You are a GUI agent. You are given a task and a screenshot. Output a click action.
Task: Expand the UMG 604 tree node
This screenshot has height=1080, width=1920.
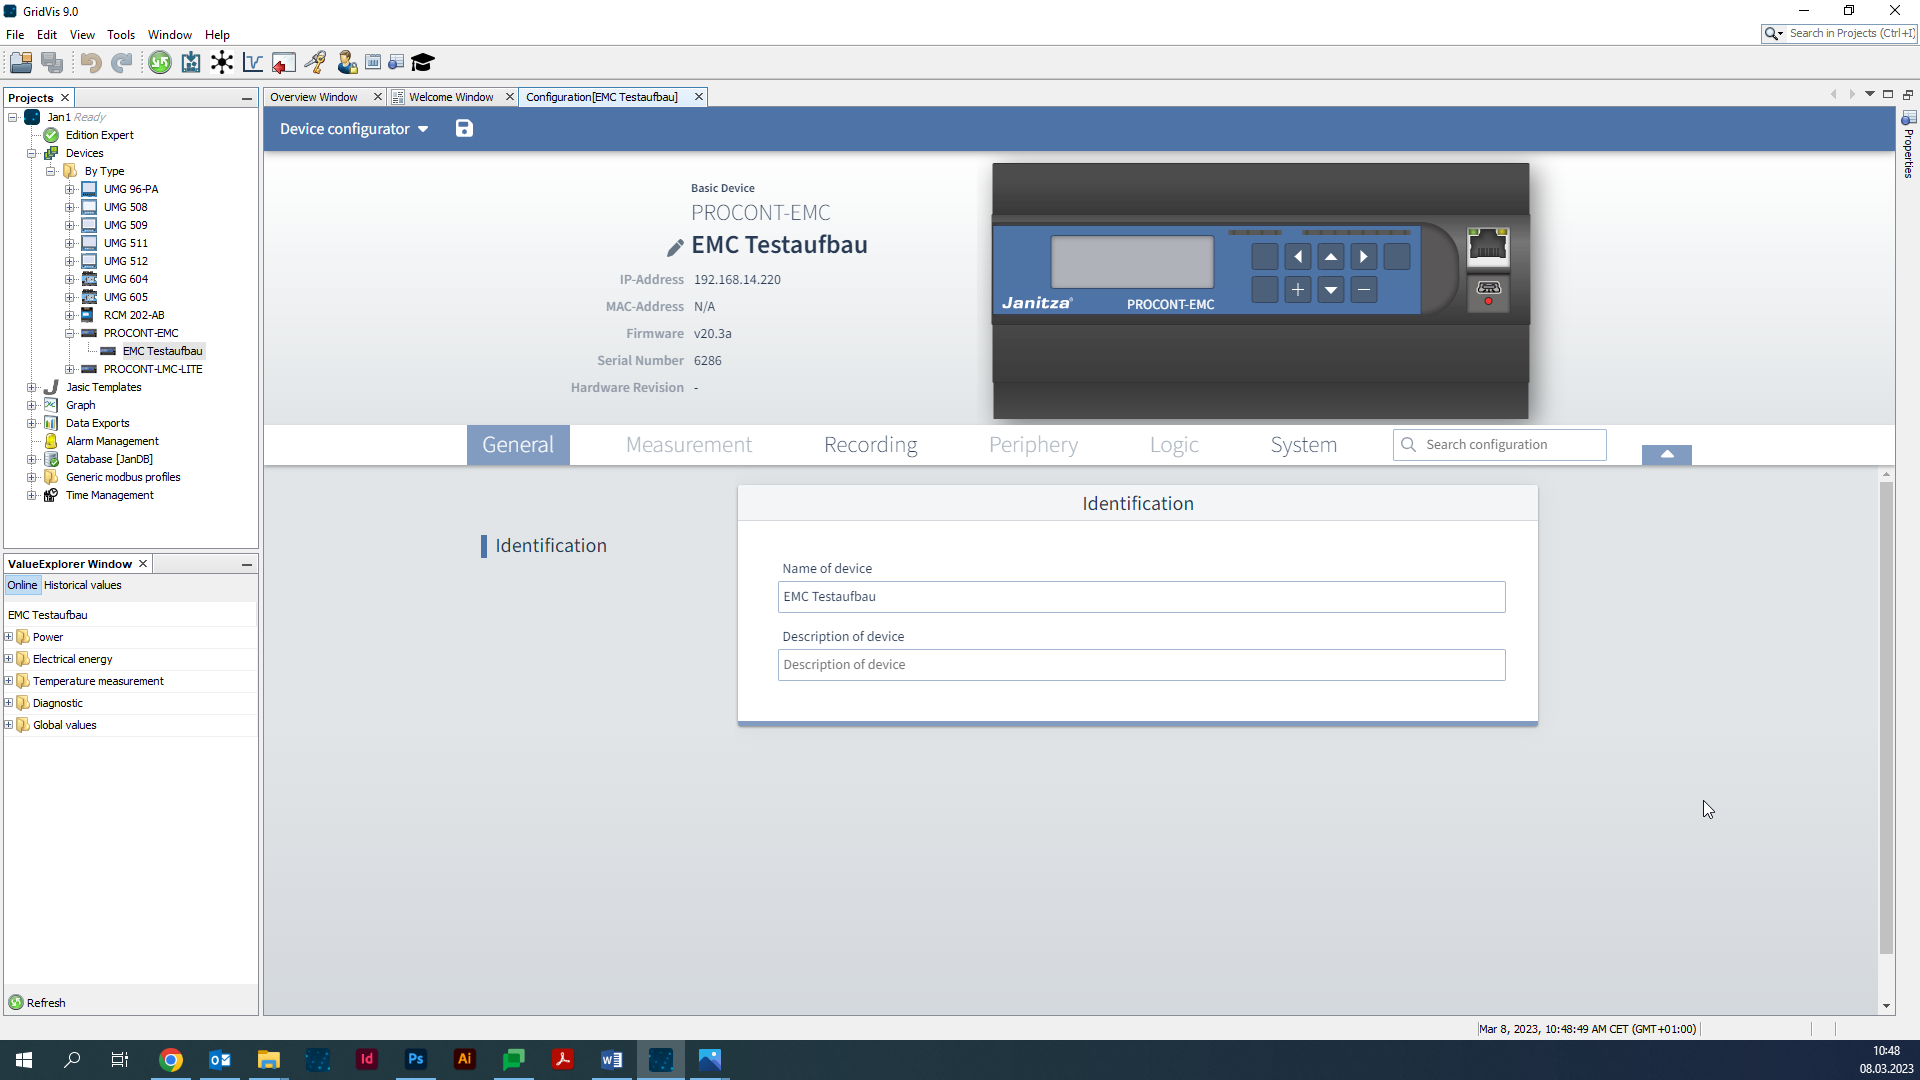pos(70,279)
